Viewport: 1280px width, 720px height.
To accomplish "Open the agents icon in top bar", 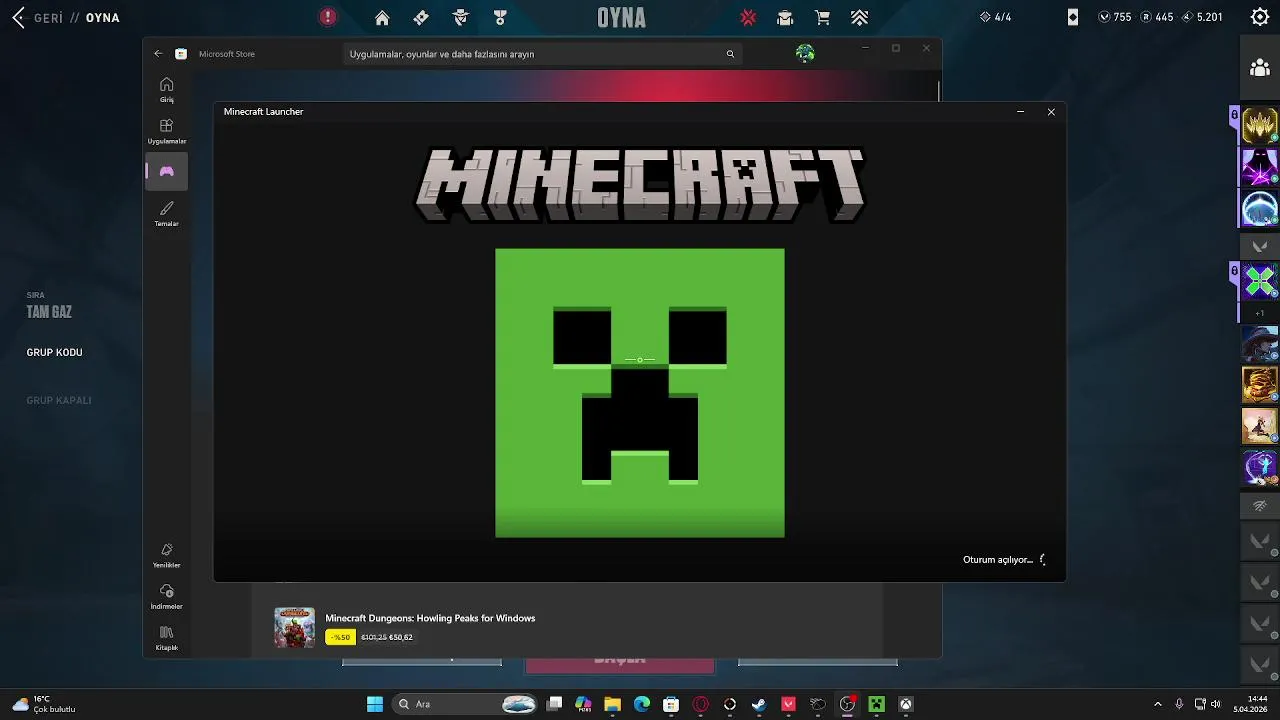I will point(460,17).
